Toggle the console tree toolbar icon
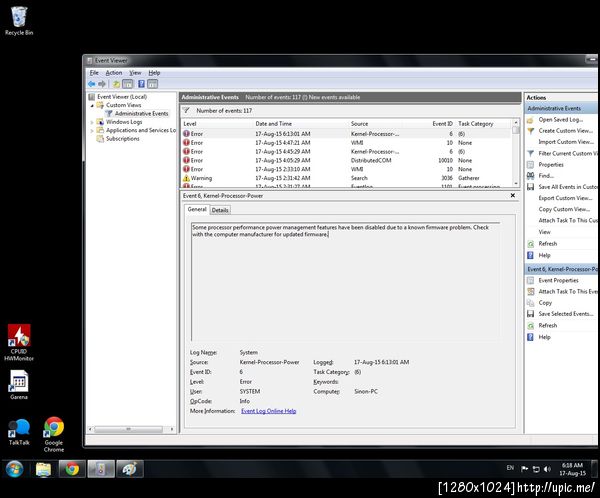 [127, 84]
